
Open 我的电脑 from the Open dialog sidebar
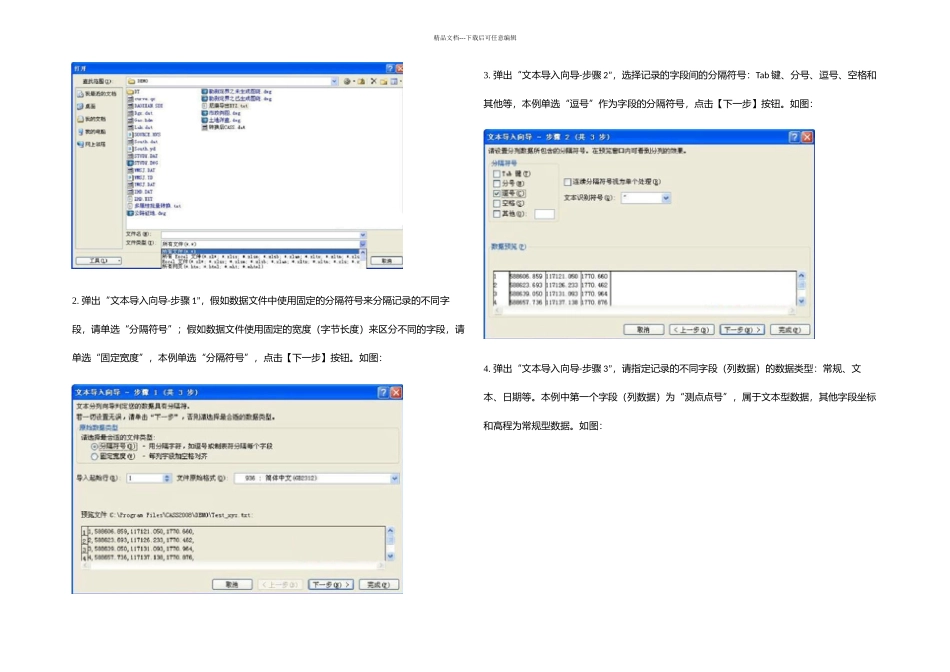[x=91, y=131]
